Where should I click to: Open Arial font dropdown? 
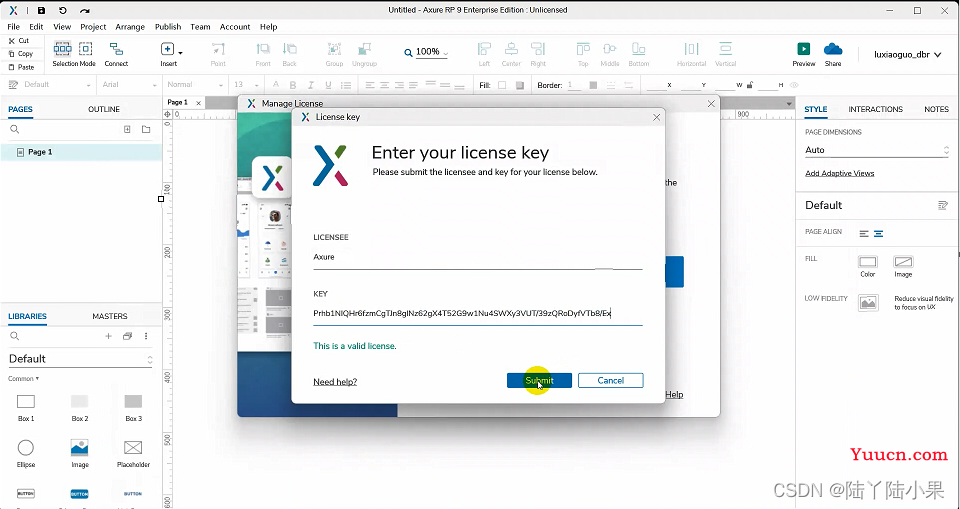pos(129,85)
